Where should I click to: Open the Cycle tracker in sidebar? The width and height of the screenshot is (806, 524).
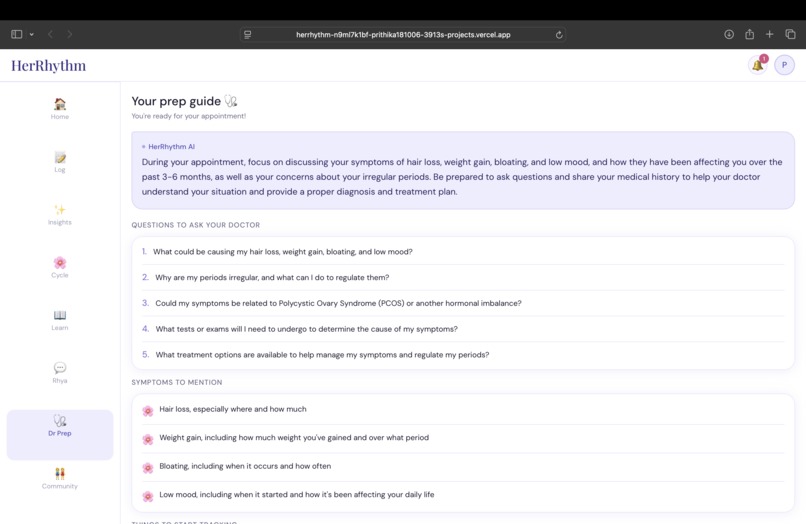click(x=60, y=267)
